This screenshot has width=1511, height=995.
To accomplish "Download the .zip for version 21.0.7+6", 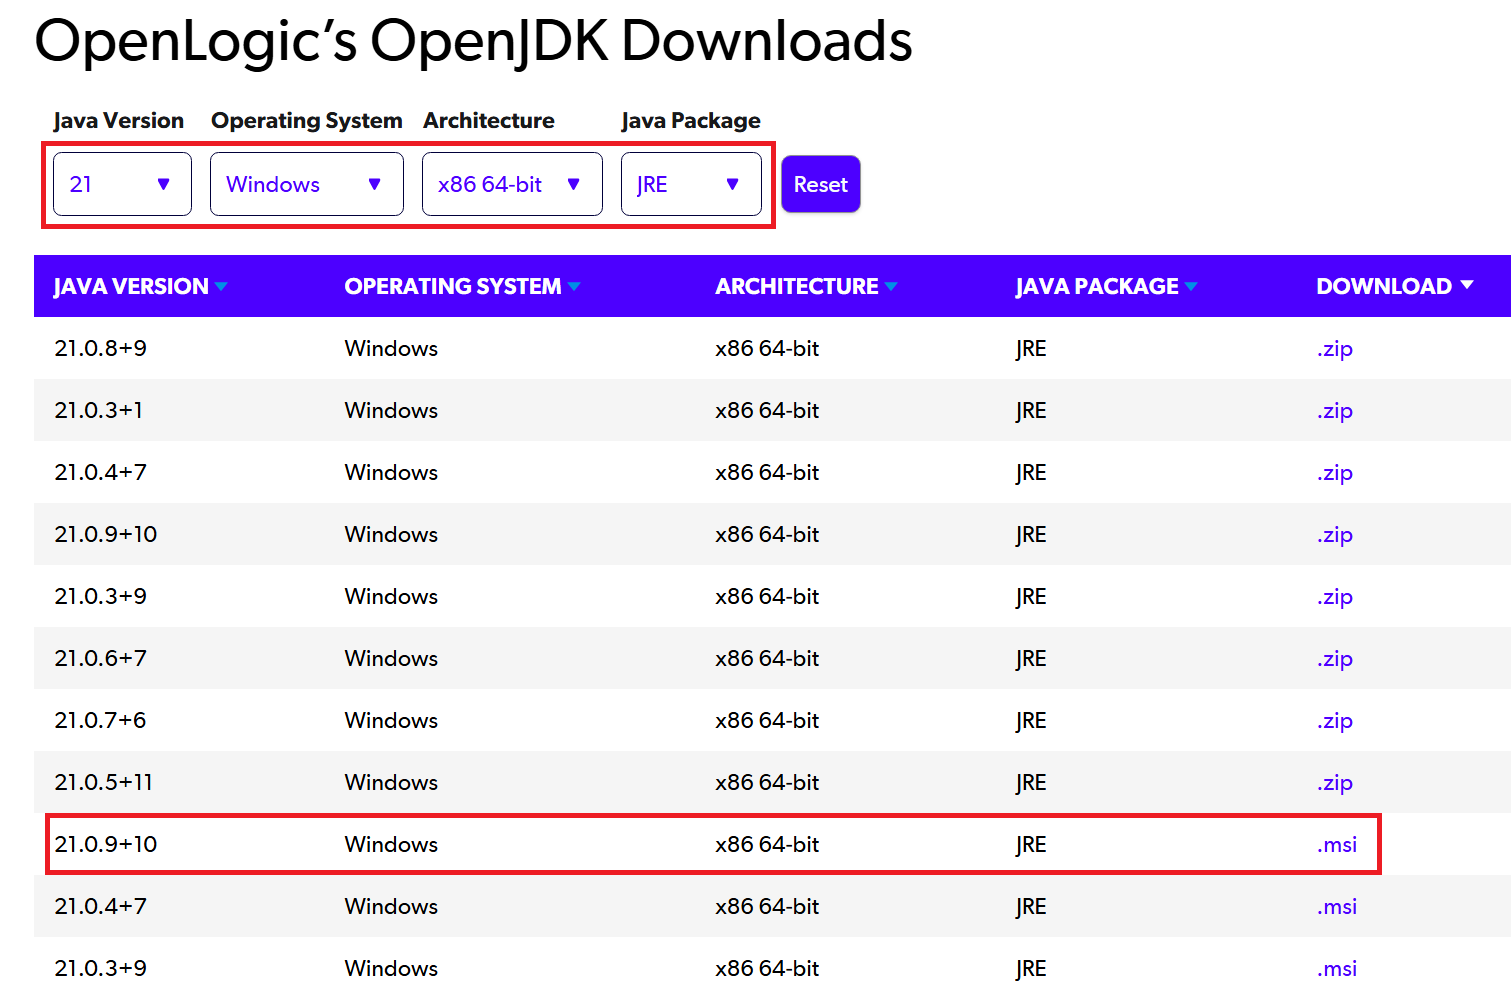I will tap(1334, 721).
